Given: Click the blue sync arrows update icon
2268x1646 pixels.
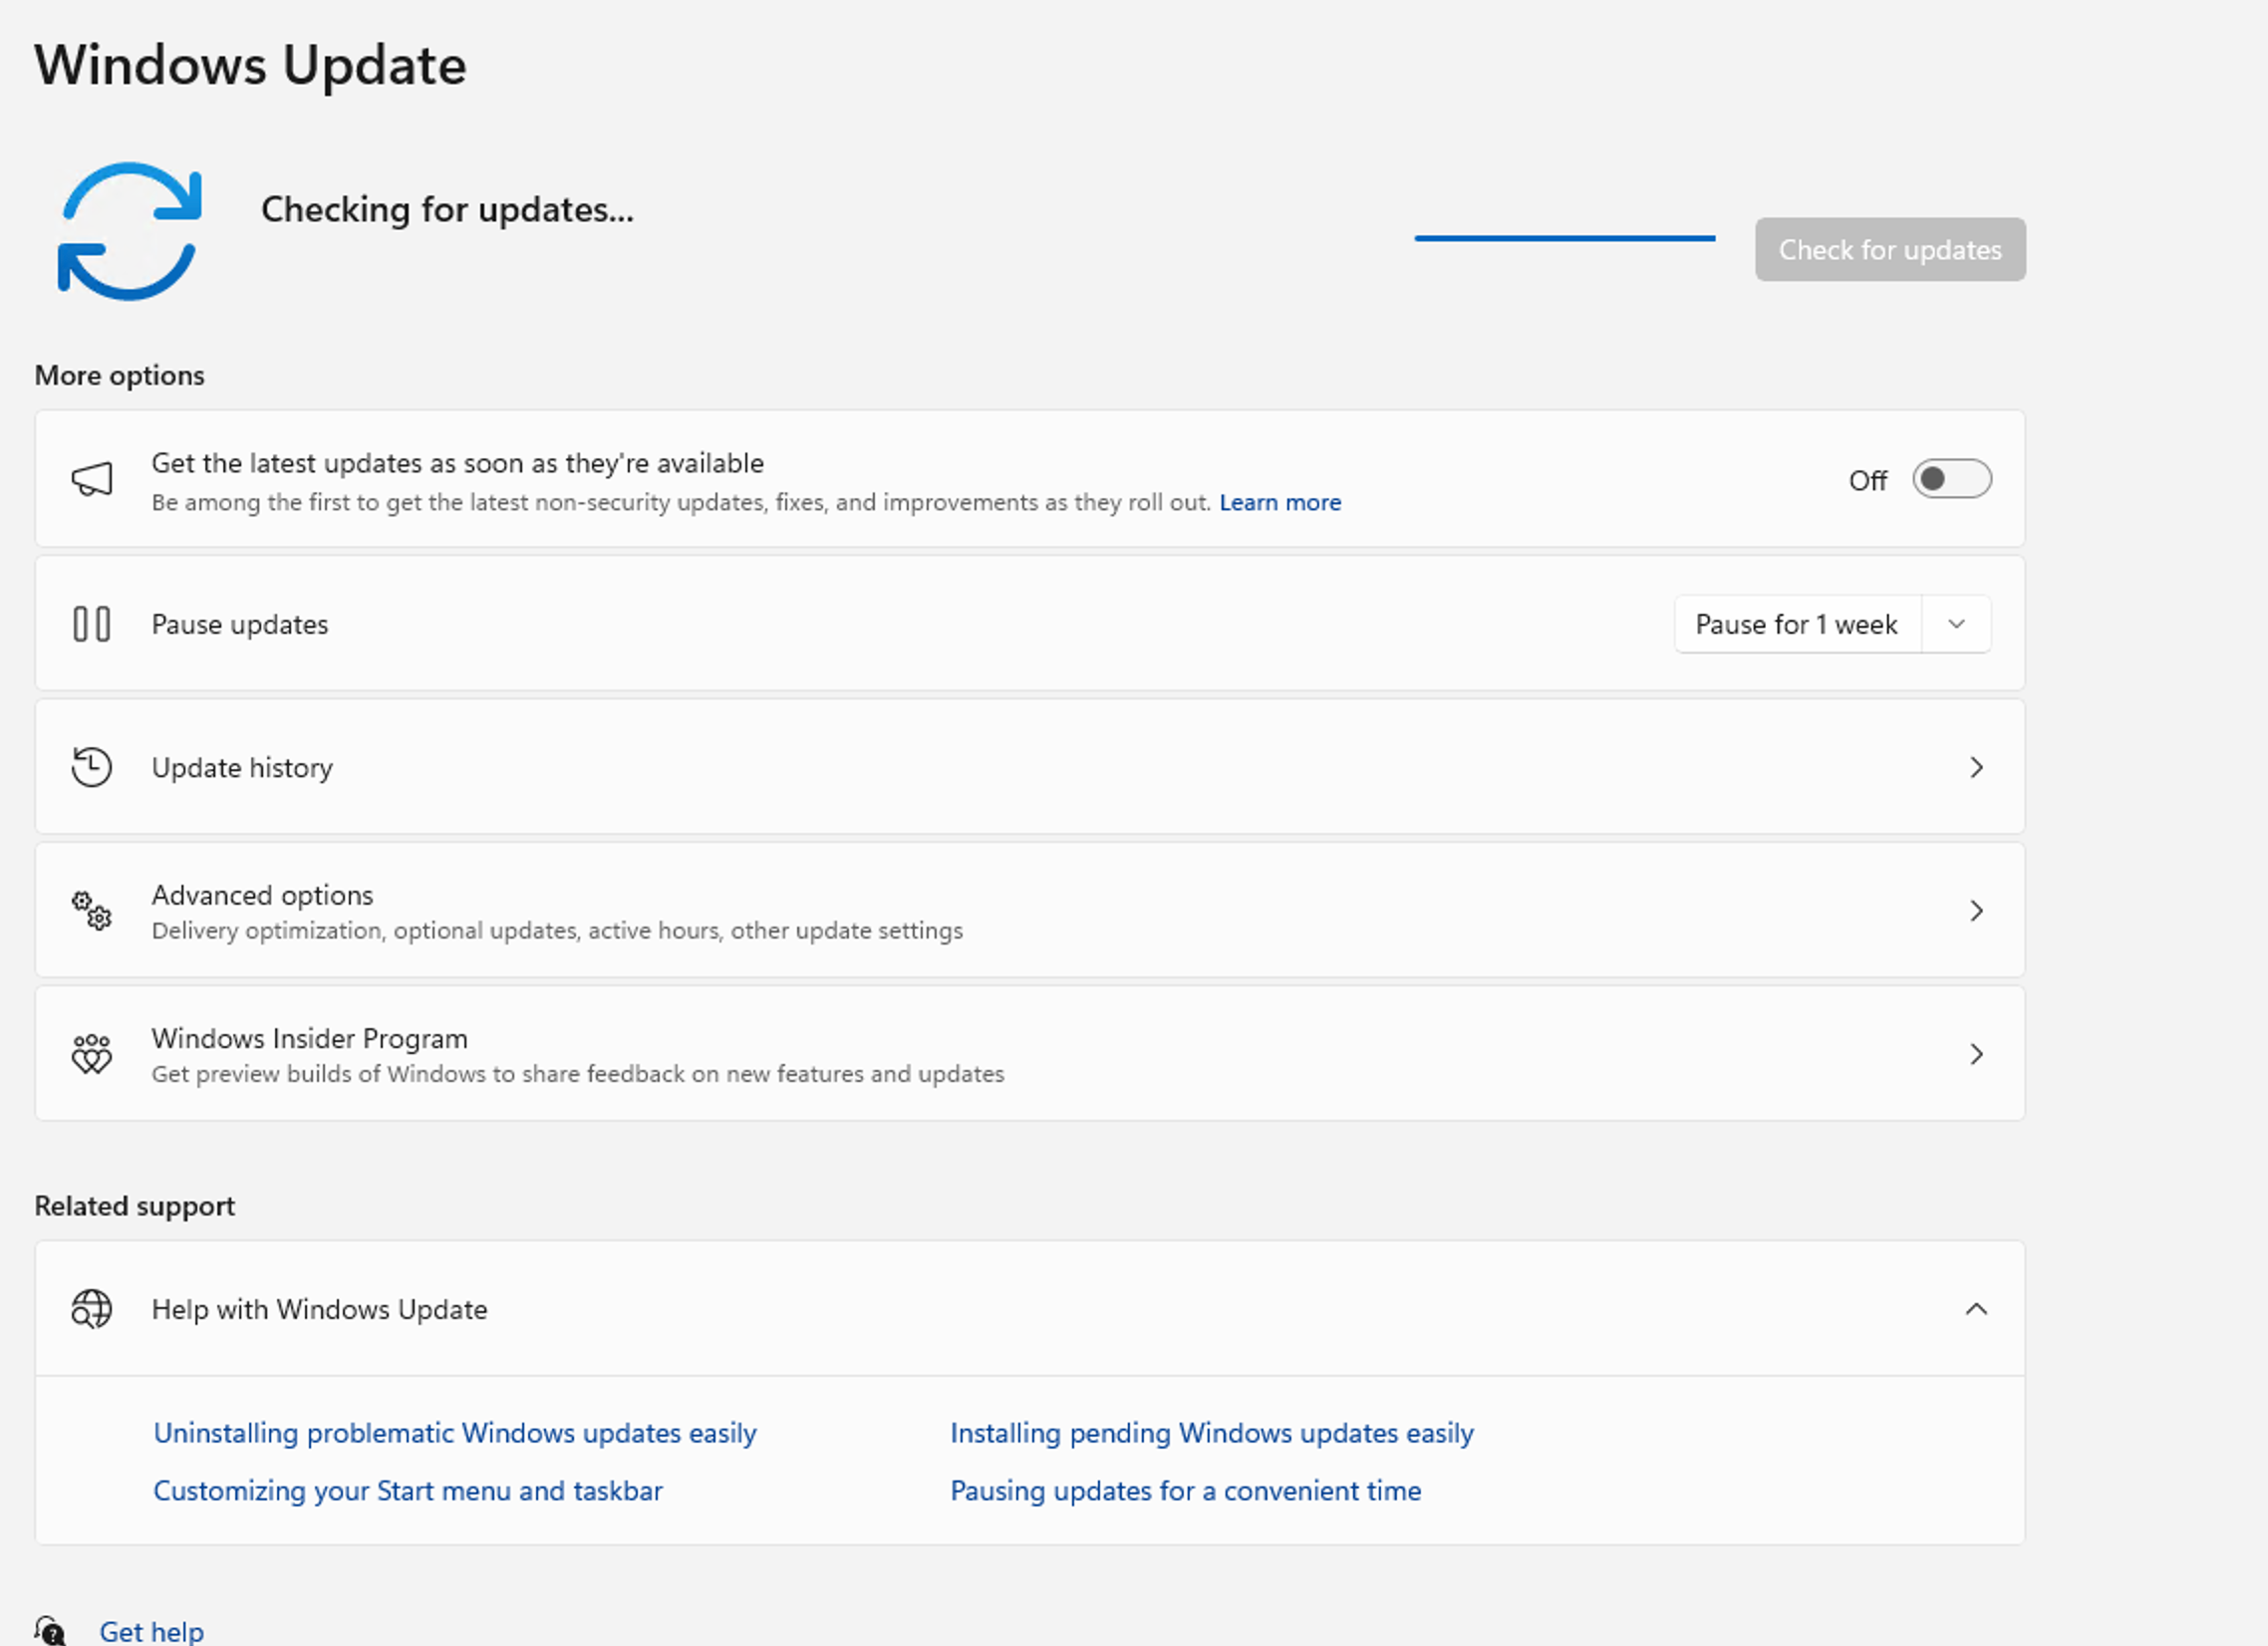Looking at the screenshot, I should tap(130, 231).
